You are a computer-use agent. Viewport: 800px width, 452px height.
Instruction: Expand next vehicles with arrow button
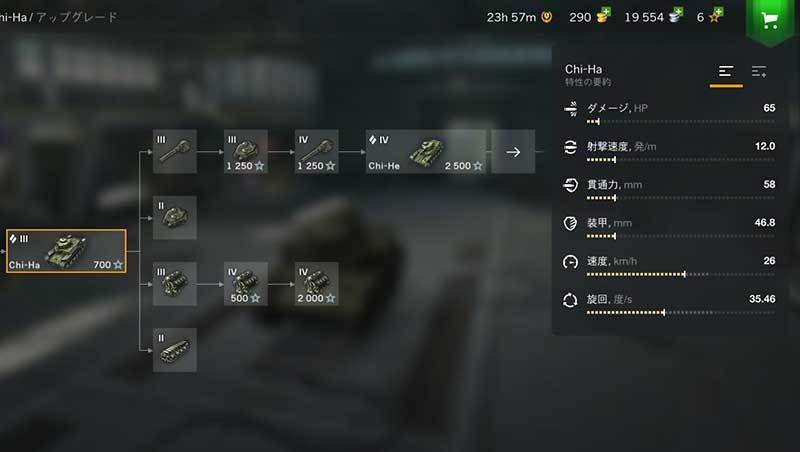(x=513, y=152)
